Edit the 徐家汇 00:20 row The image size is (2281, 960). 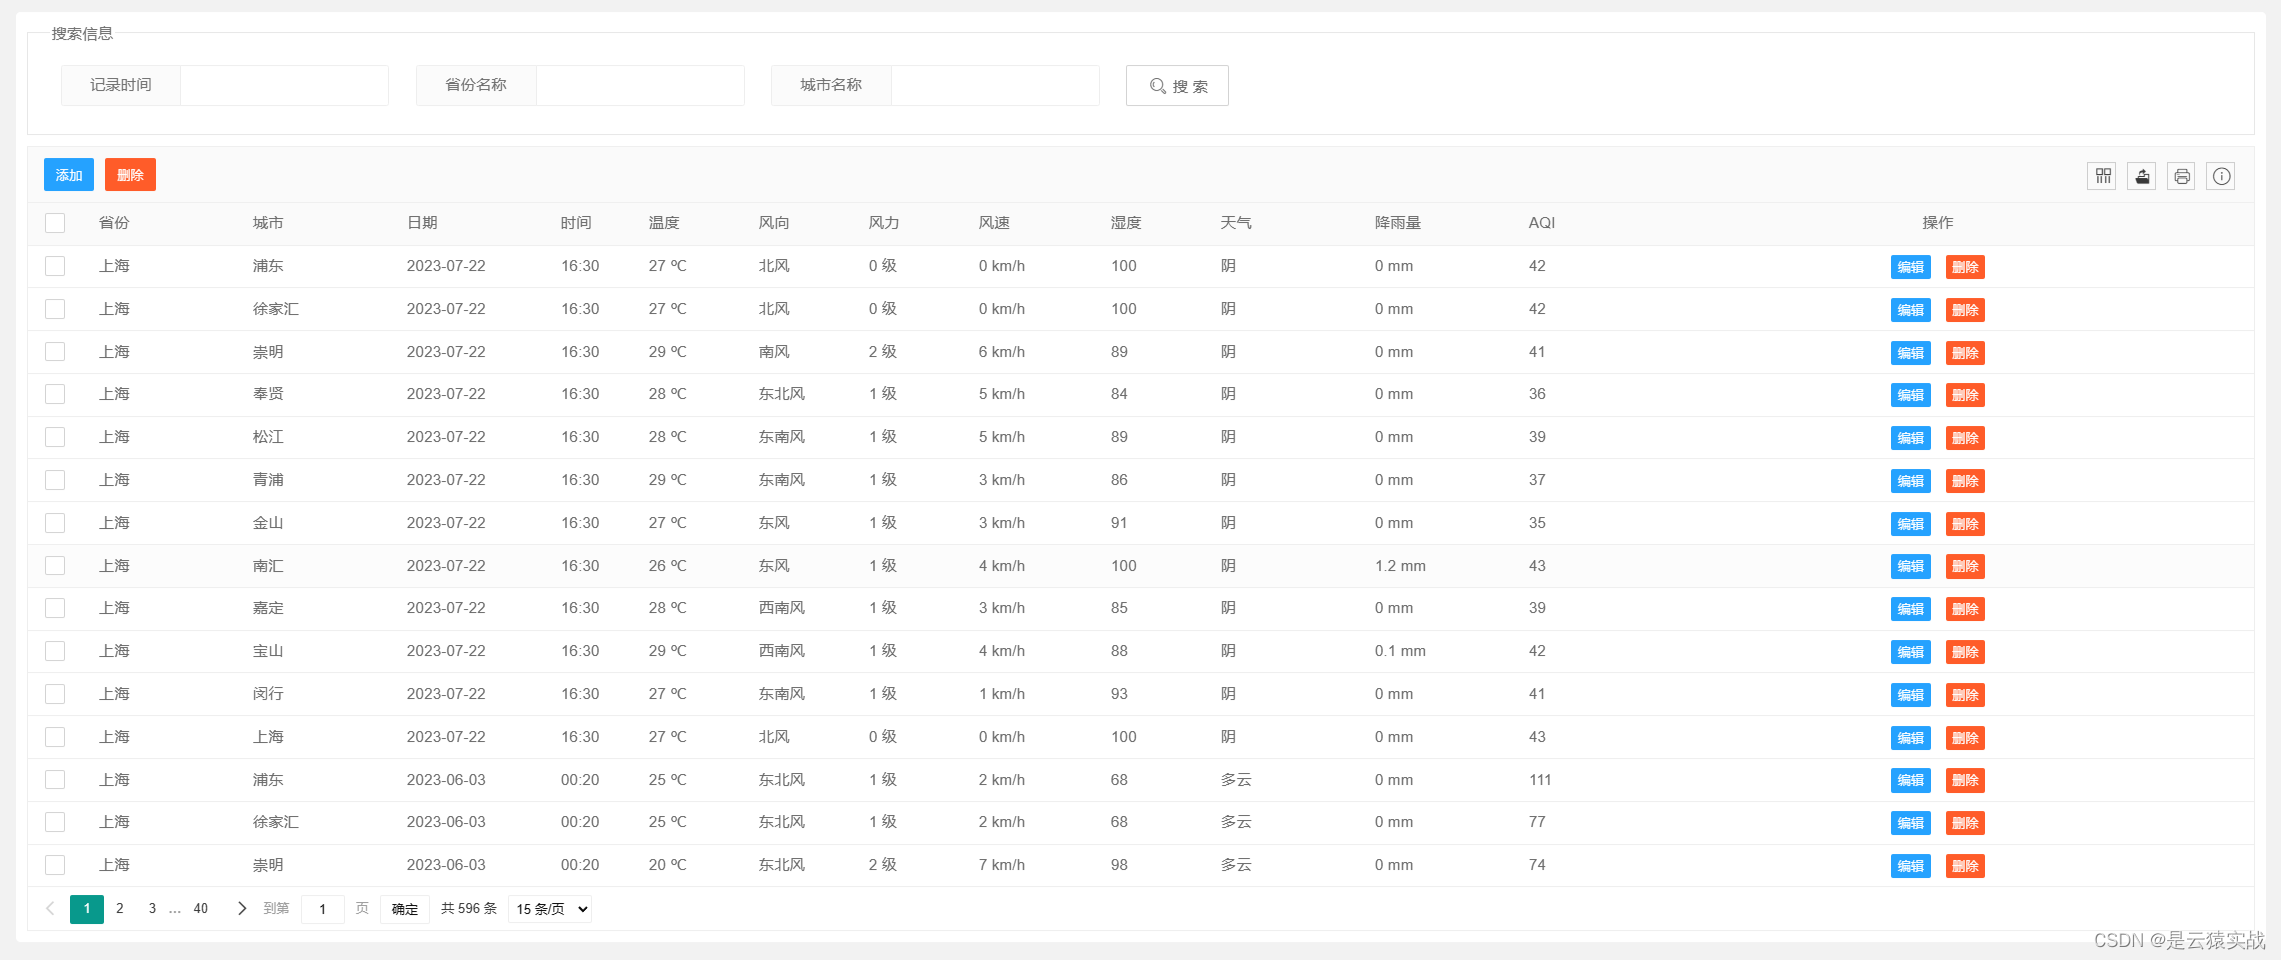1910,823
